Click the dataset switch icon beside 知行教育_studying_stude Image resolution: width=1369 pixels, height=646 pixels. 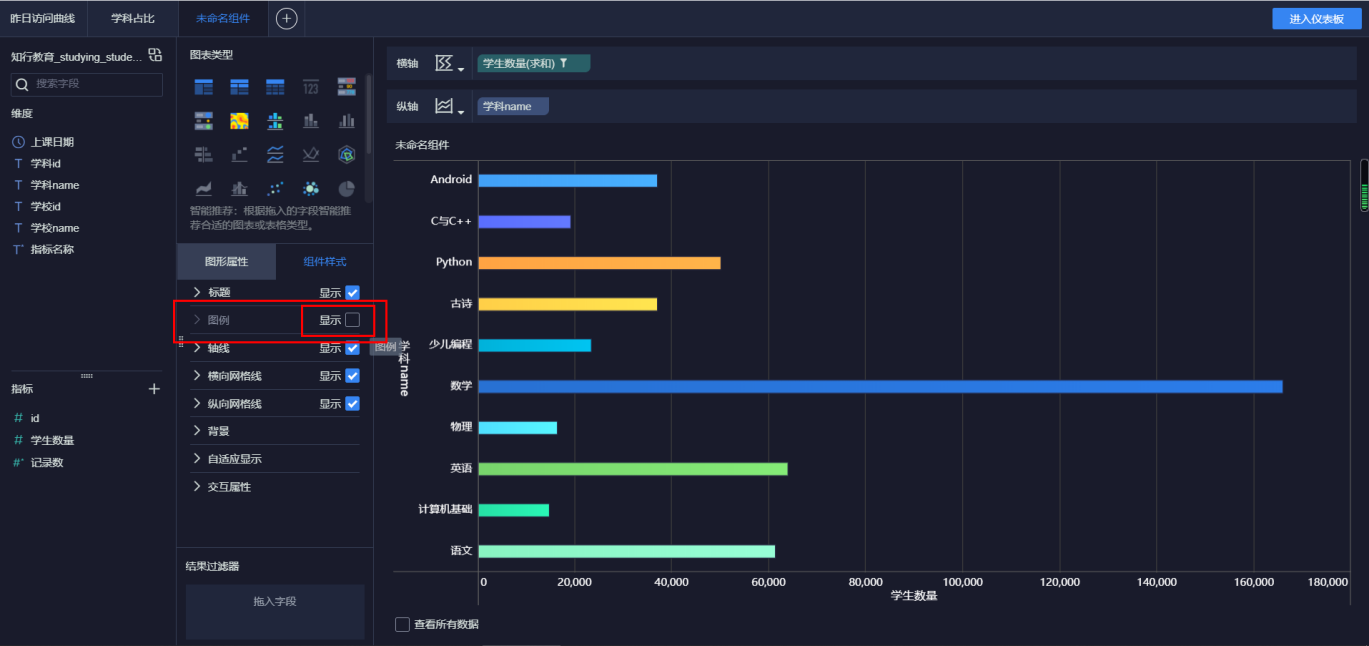coord(155,55)
